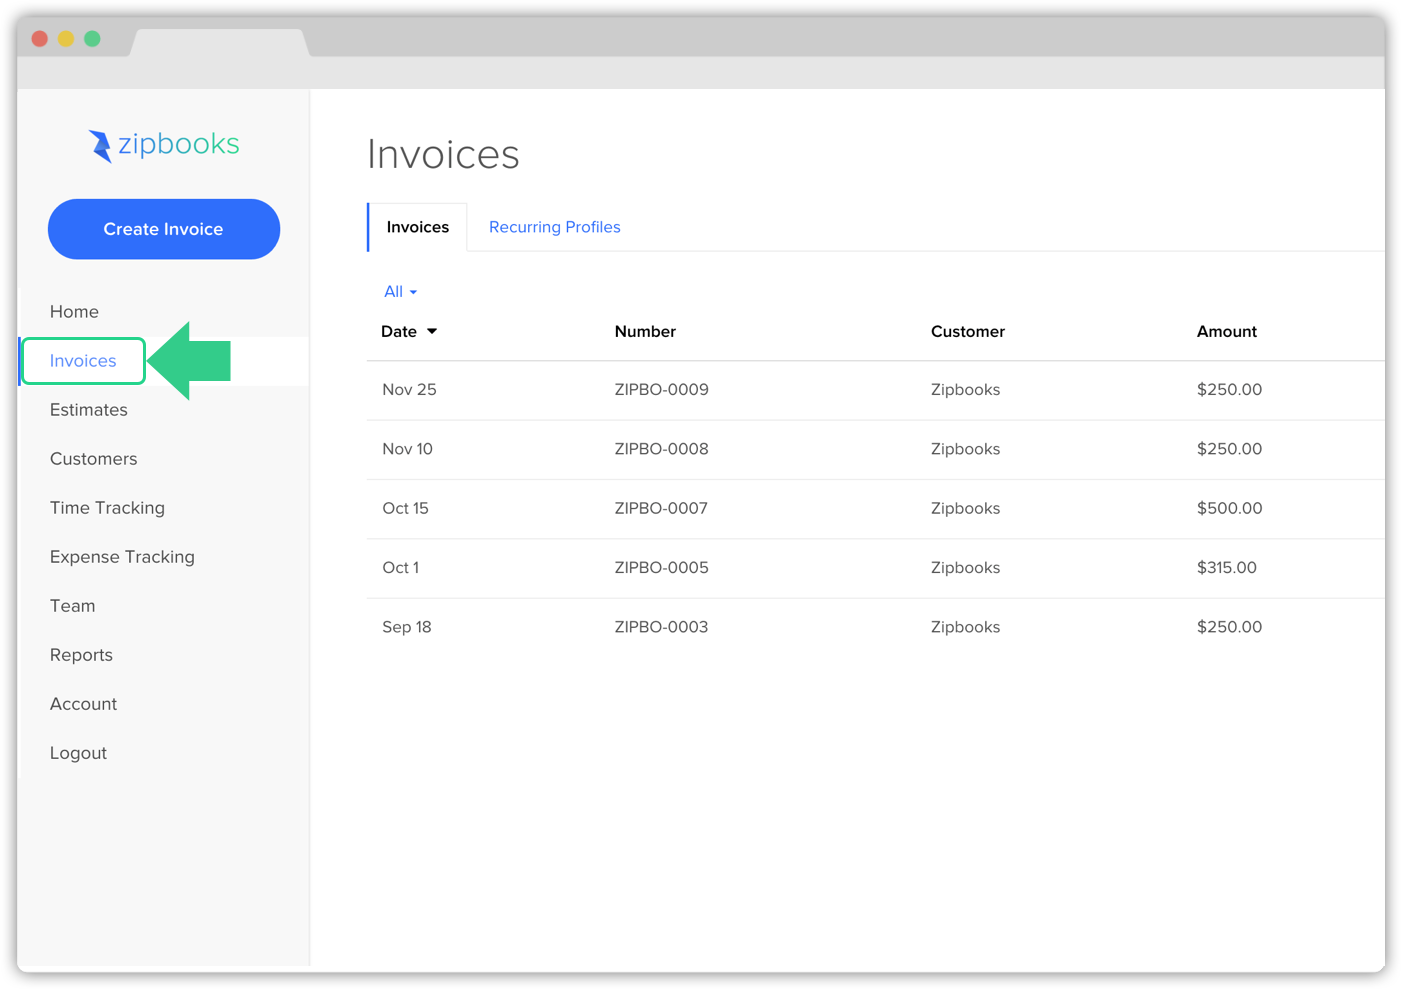
Task: Click the Nov 10 date cell
Action: click(407, 449)
